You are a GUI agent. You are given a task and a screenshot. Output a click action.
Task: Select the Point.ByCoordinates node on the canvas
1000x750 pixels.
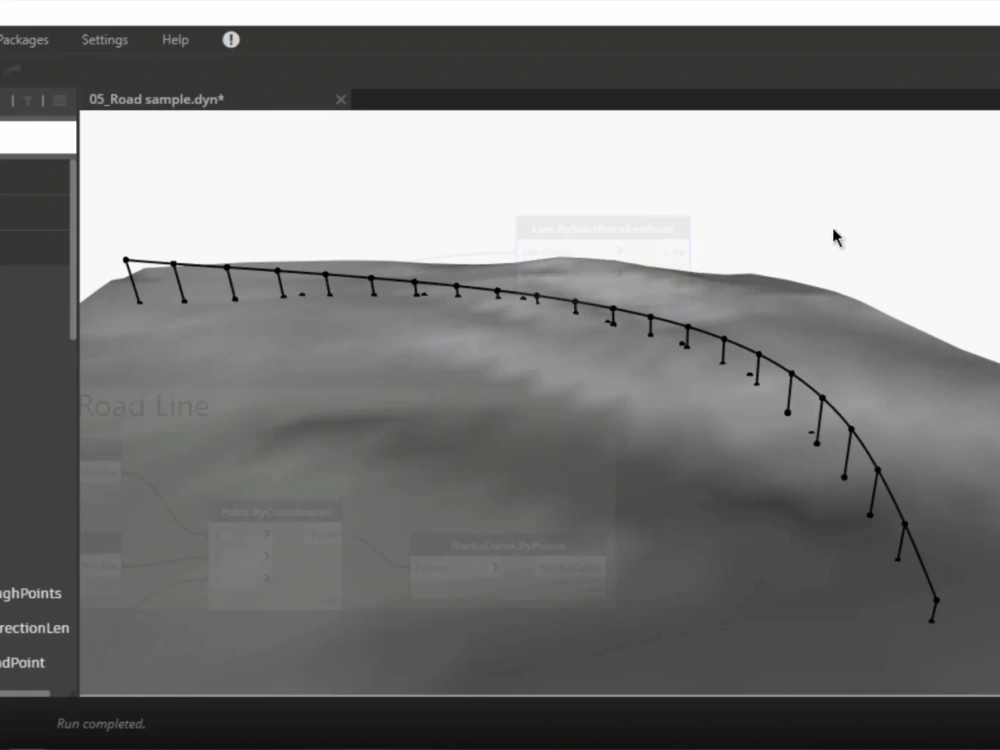pos(277,511)
